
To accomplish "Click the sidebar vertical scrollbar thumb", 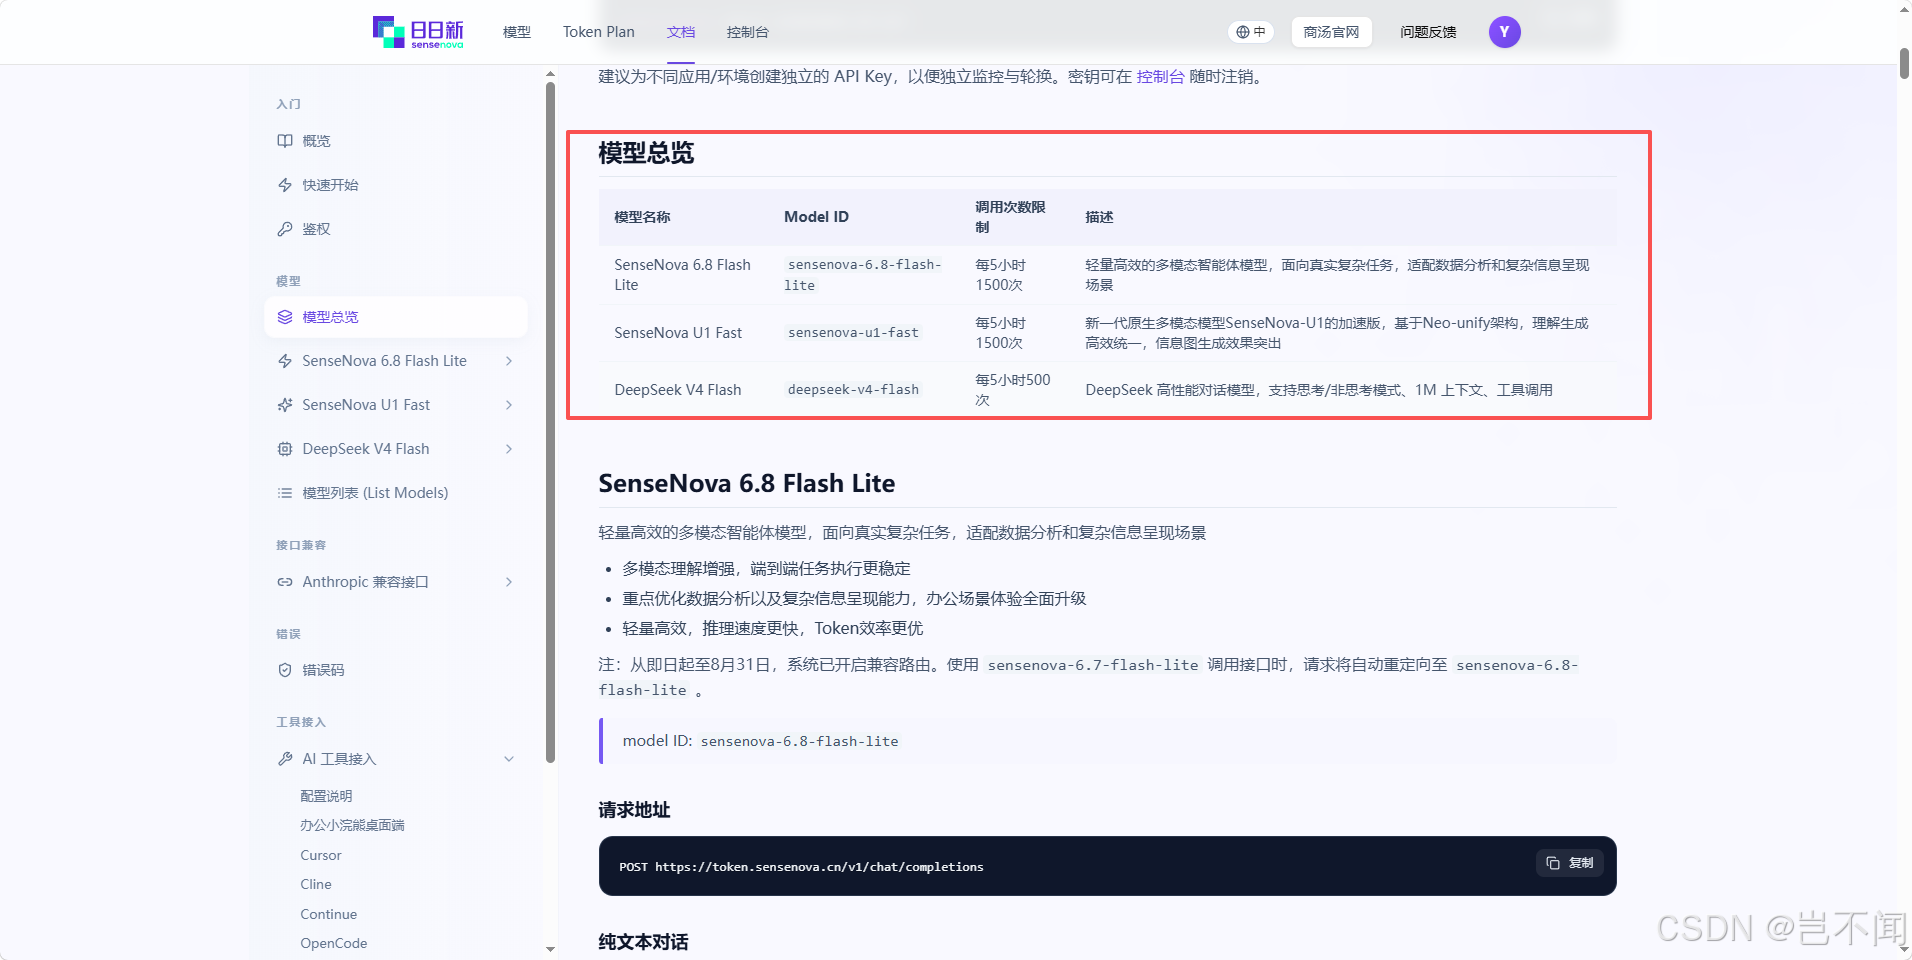I will click(x=550, y=422).
